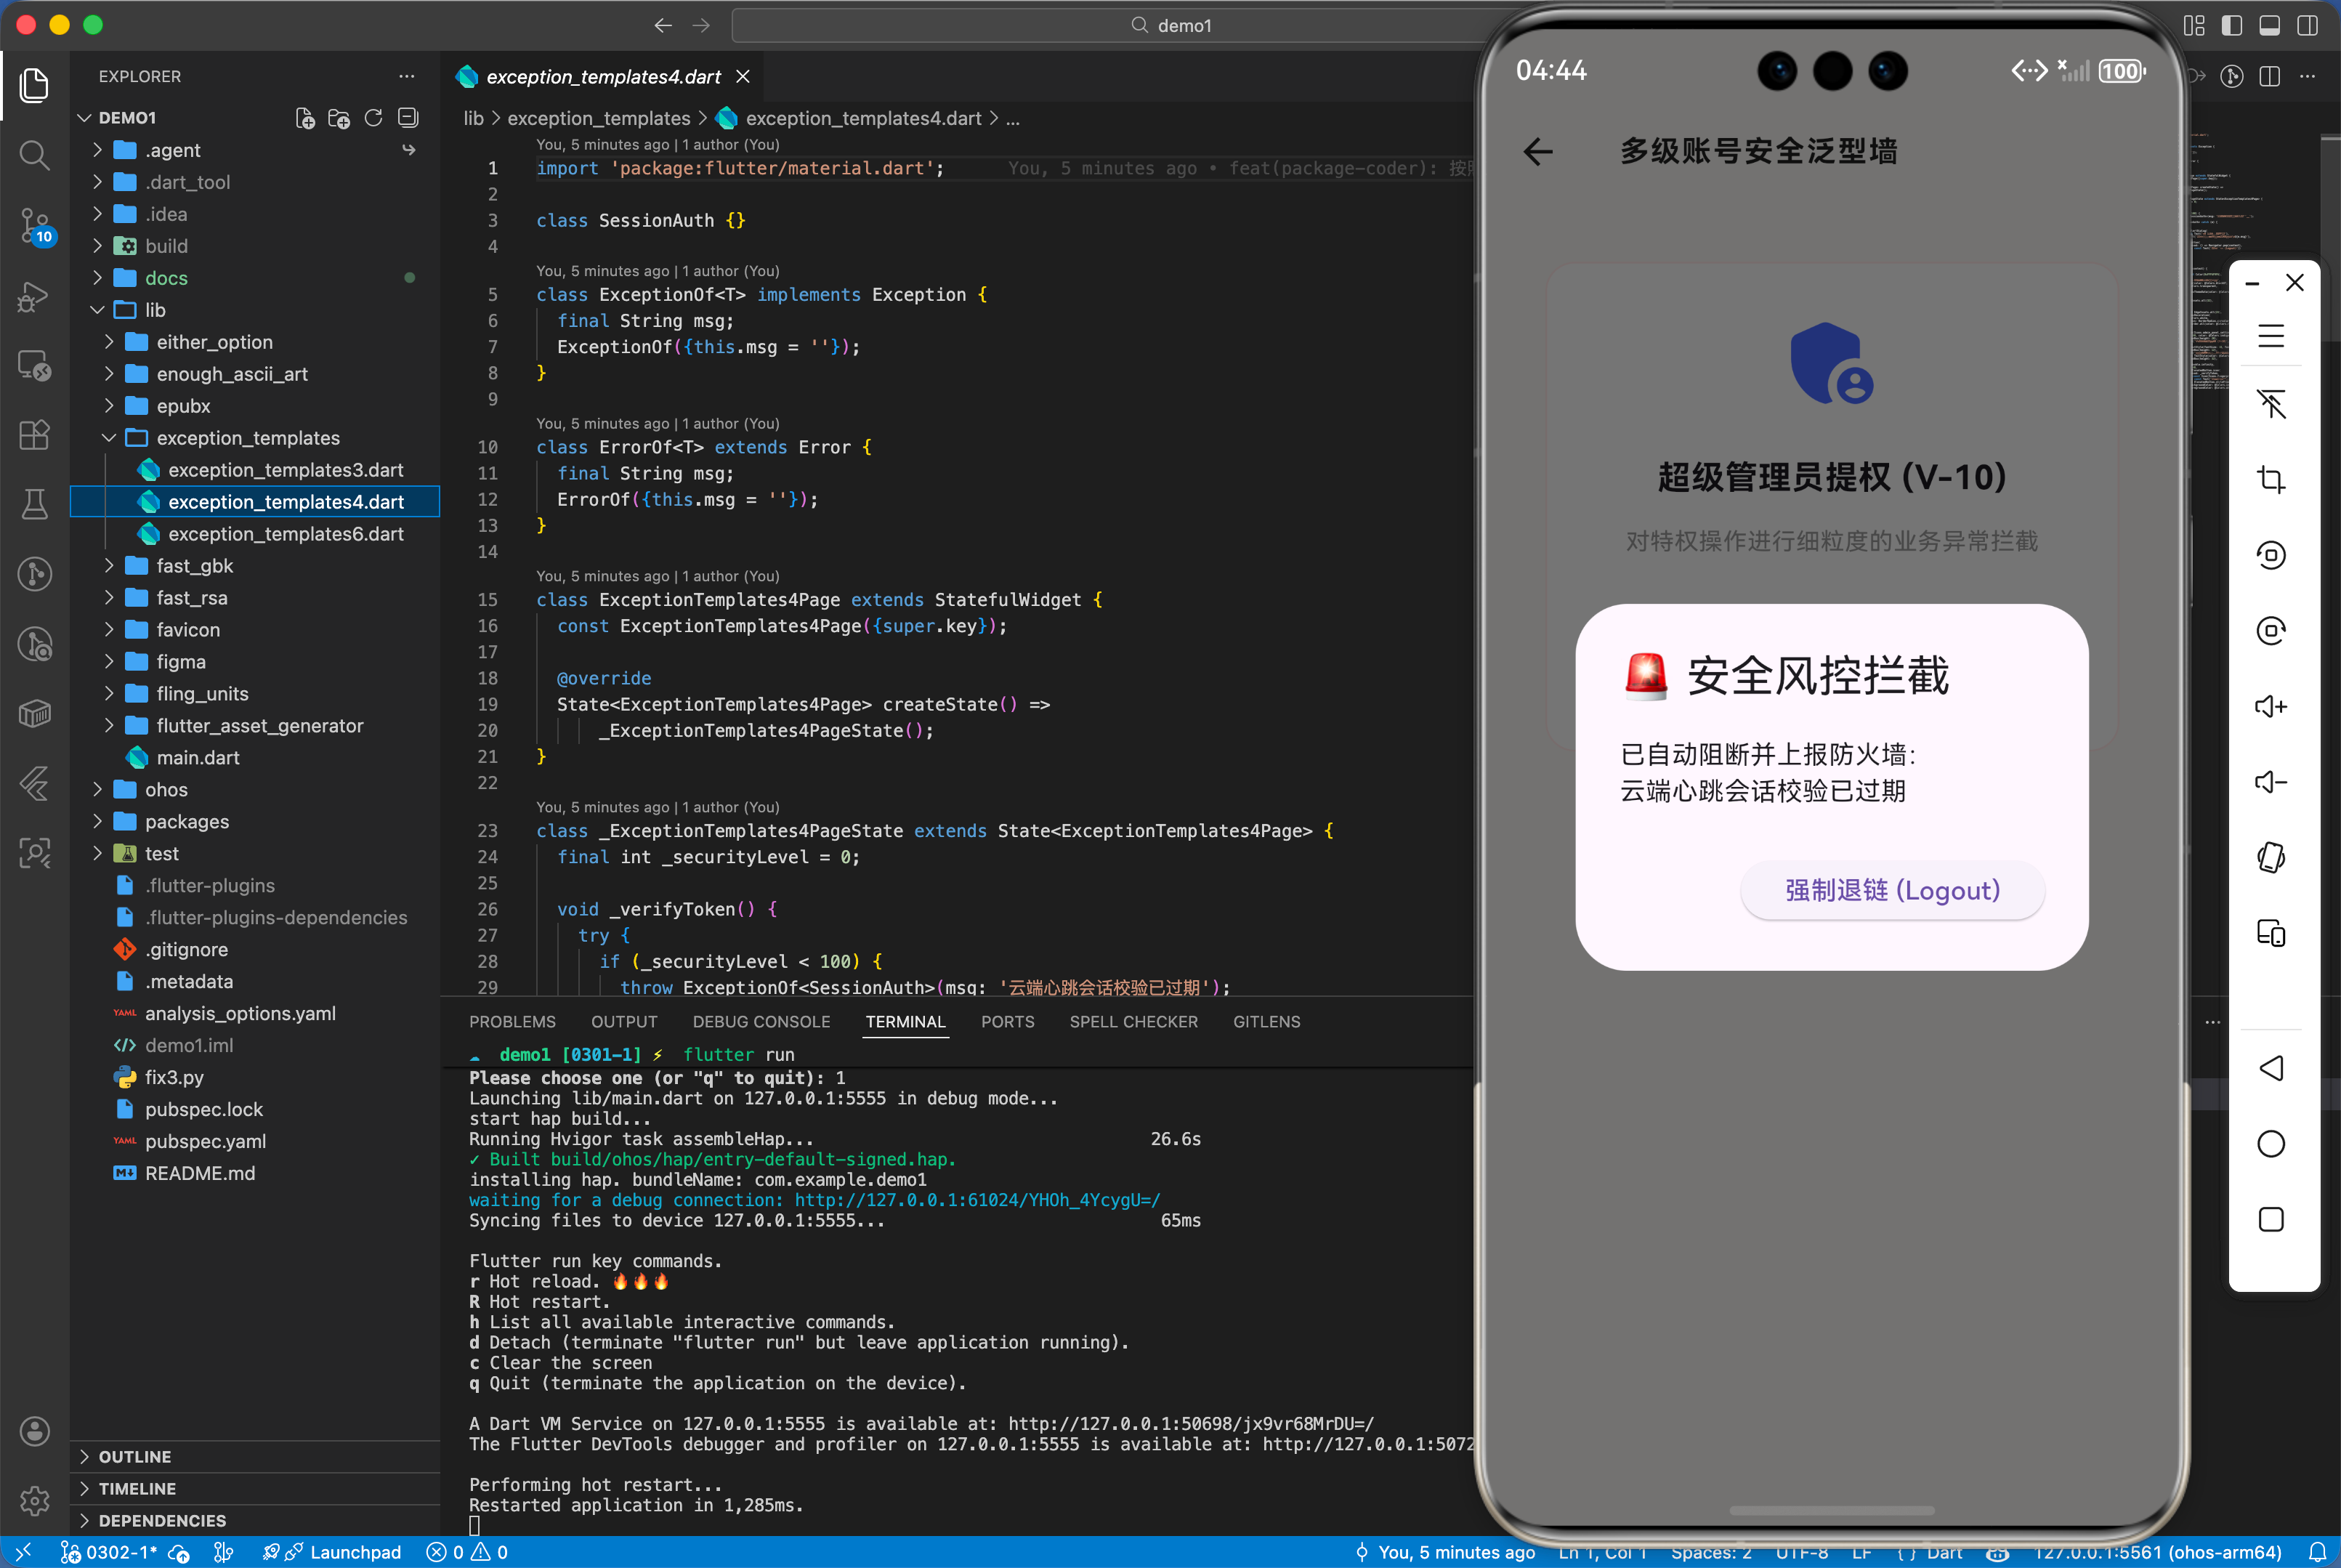
Task: Expand the fast_gbk folder
Action: coord(194,566)
